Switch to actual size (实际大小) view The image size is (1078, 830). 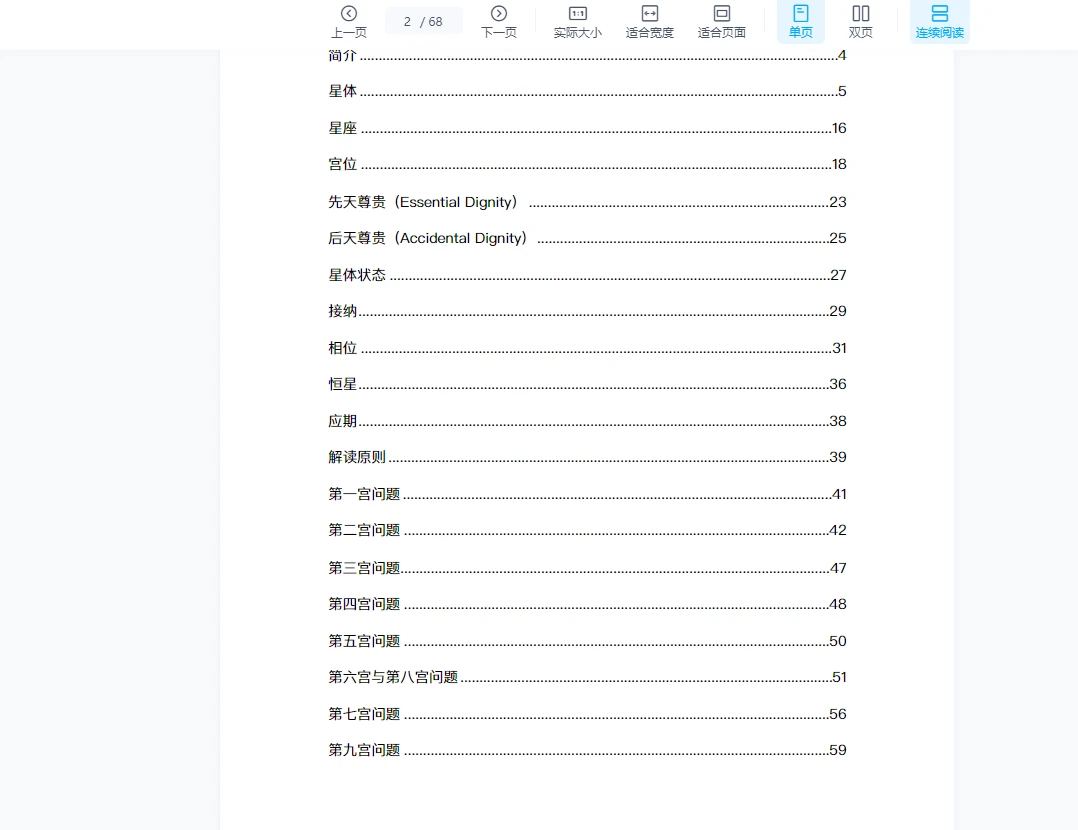pos(576,22)
